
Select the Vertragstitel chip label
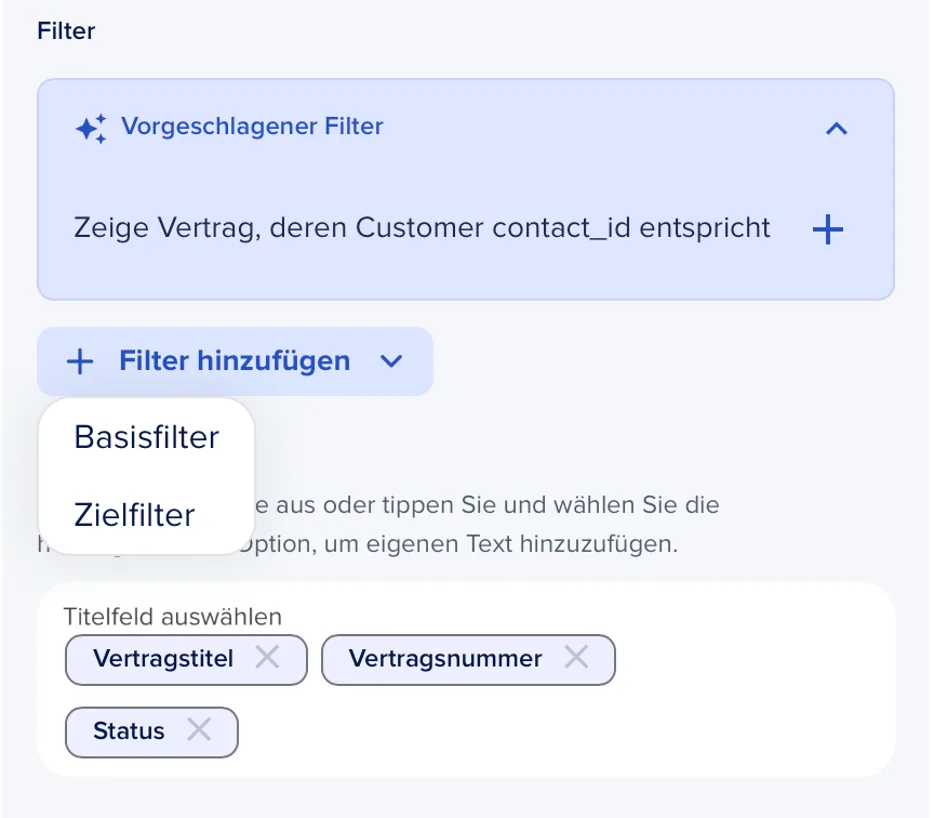163,659
